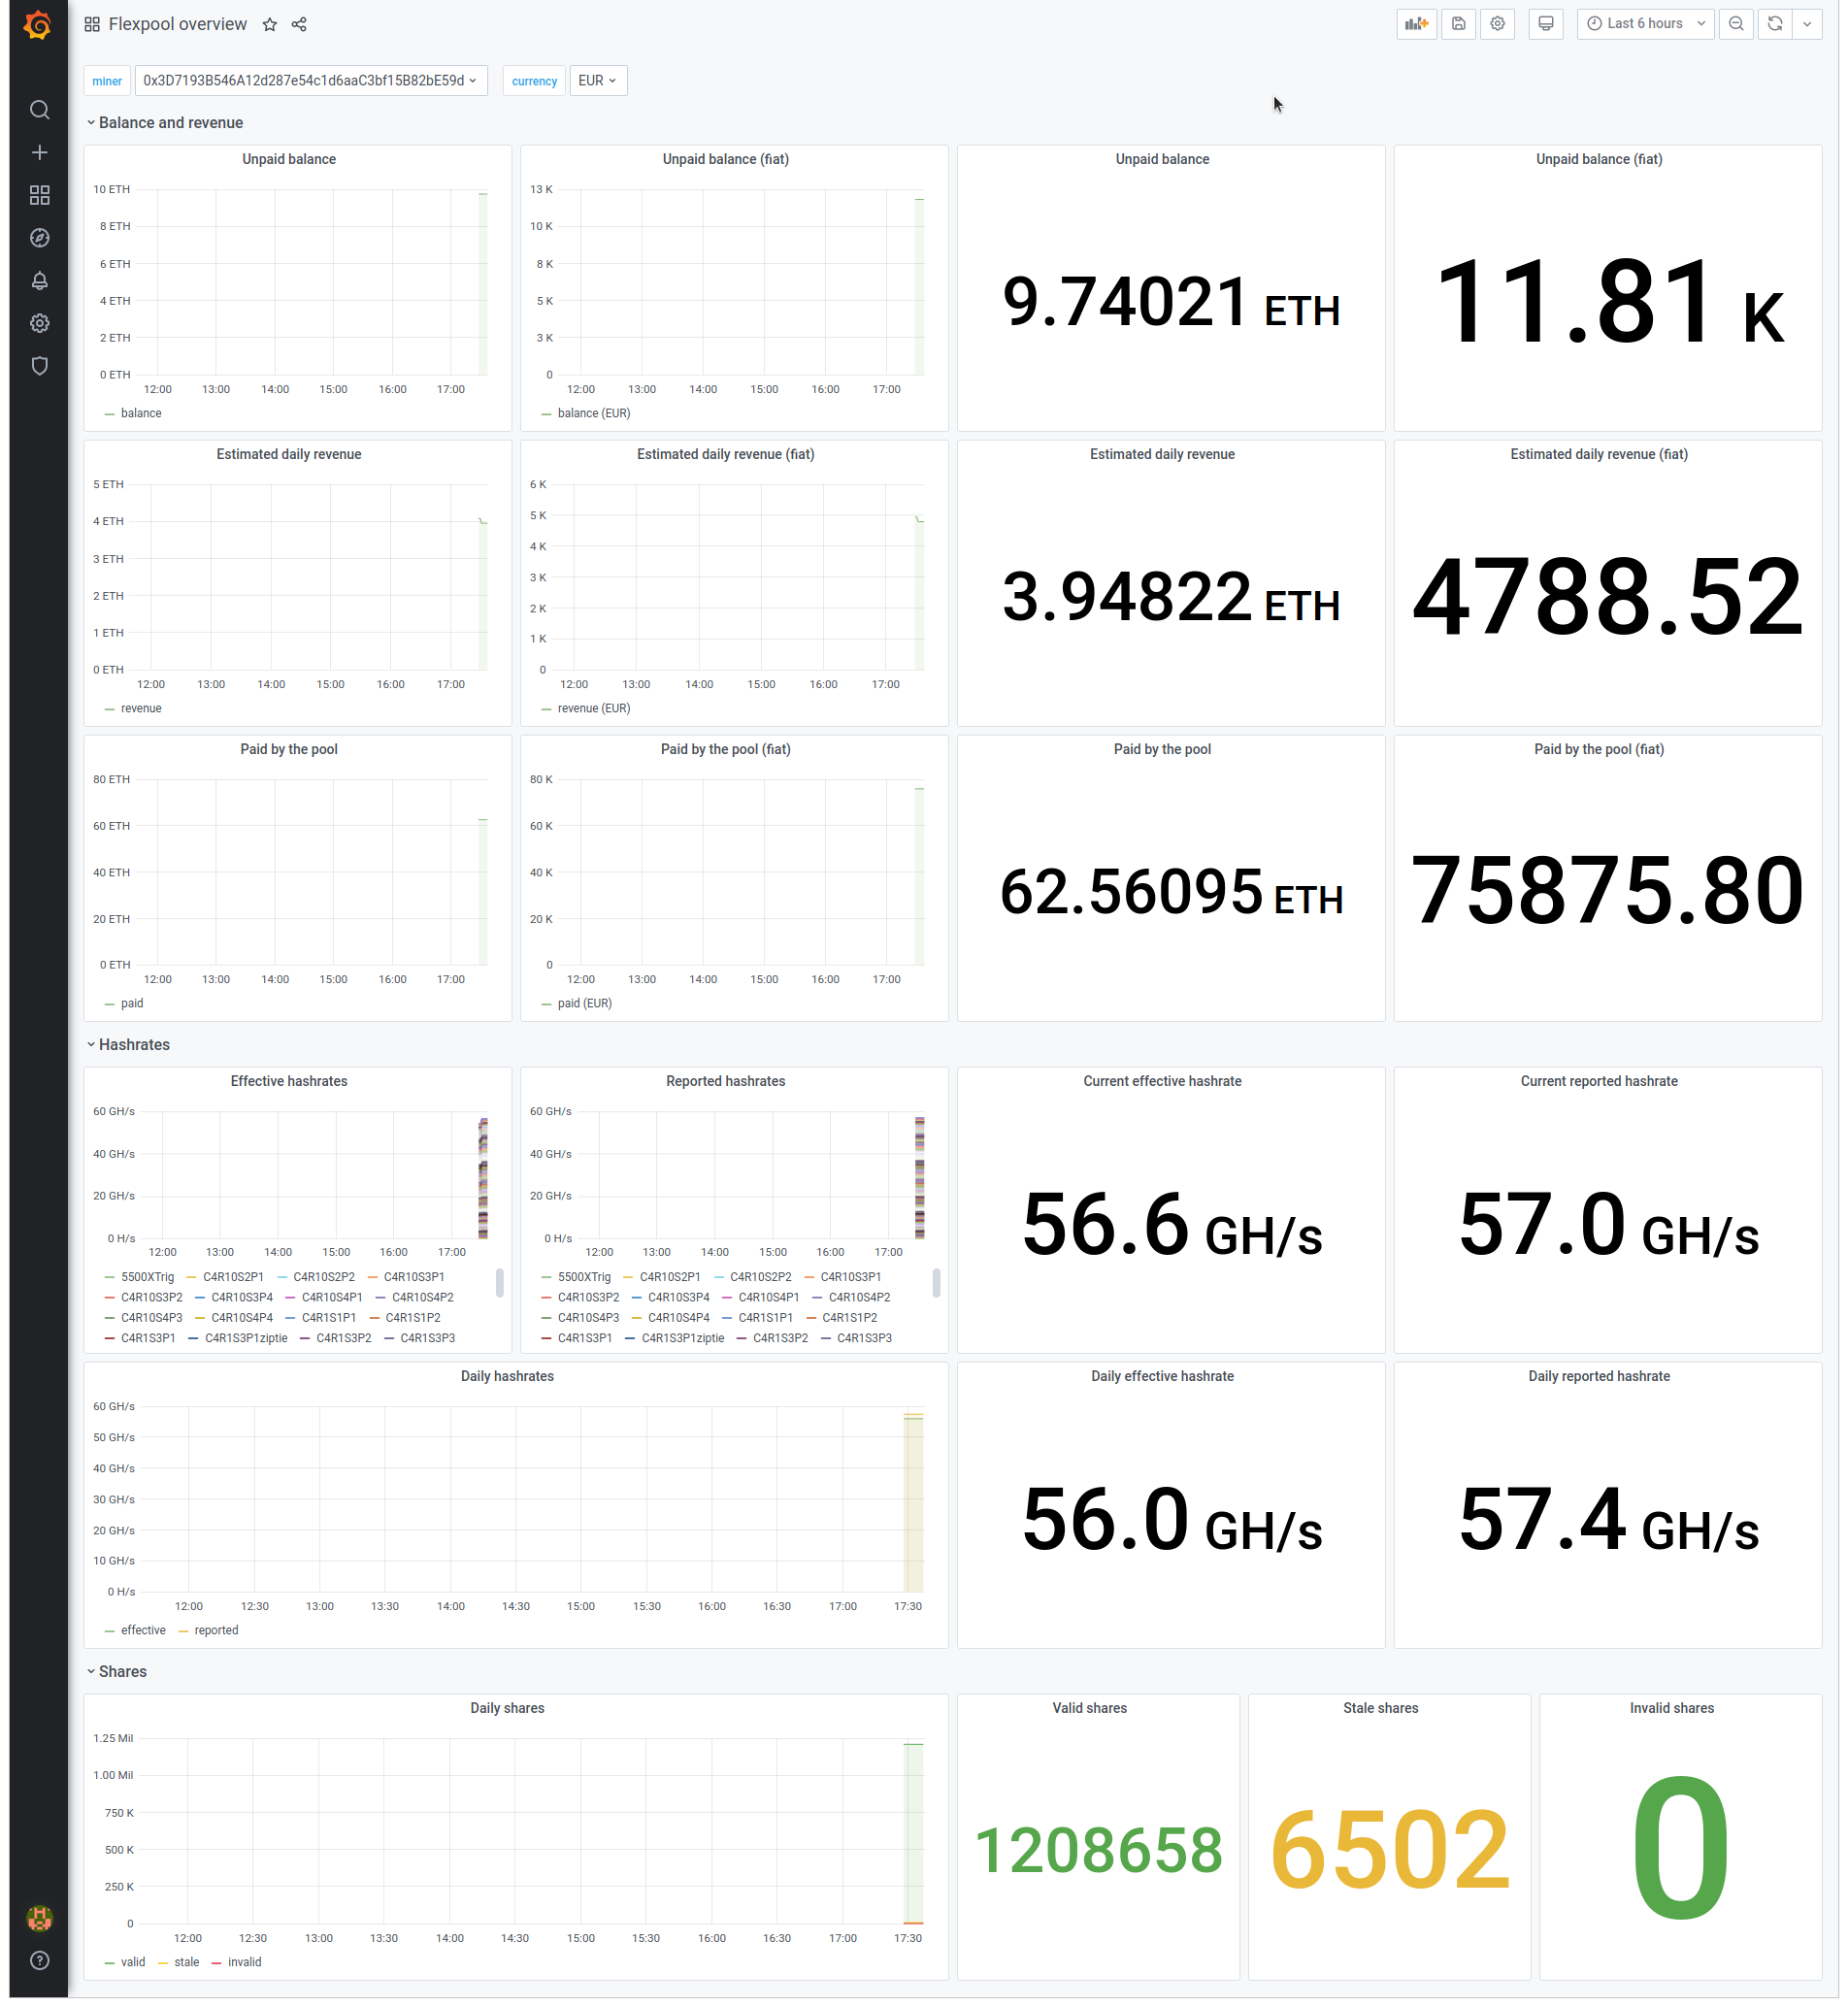Open the user avatar profile icon

[39, 1921]
